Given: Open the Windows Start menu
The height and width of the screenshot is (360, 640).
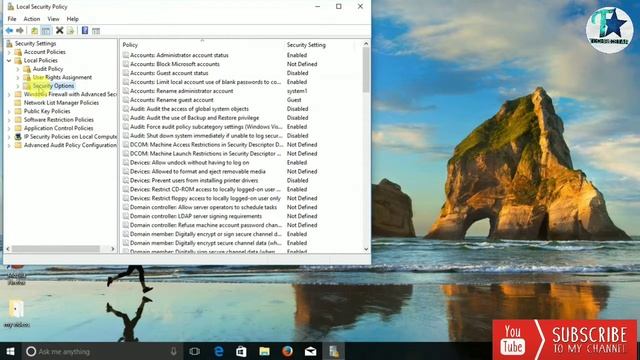Looking at the screenshot, I should [11, 351].
